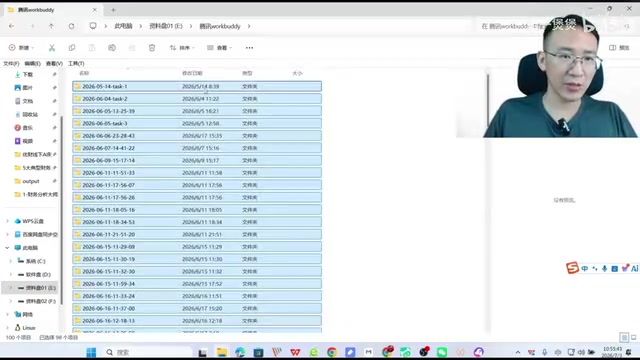
Task: Select 资料盘02 (F:) in the navigation tree
Action: coord(40,301)
